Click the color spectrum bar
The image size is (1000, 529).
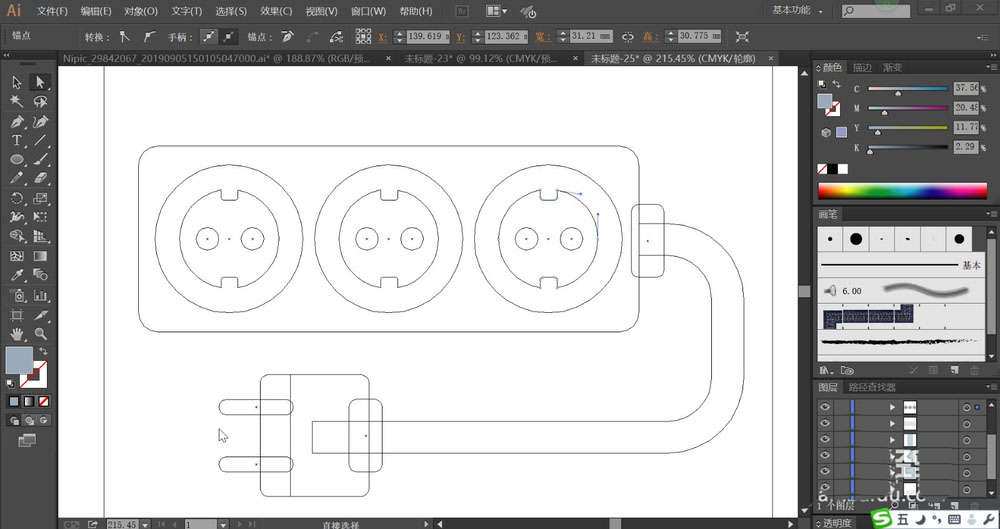[x=902, y=191]
